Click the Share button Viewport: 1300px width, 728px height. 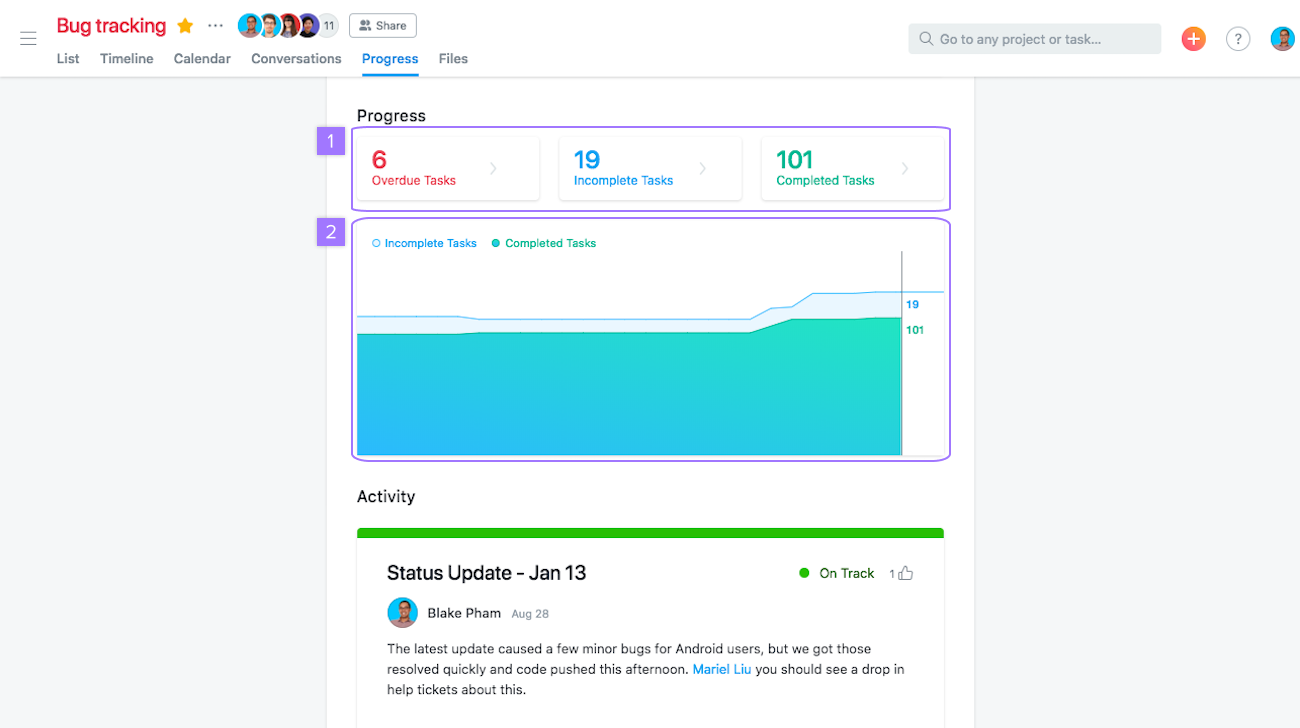(383, 26)
